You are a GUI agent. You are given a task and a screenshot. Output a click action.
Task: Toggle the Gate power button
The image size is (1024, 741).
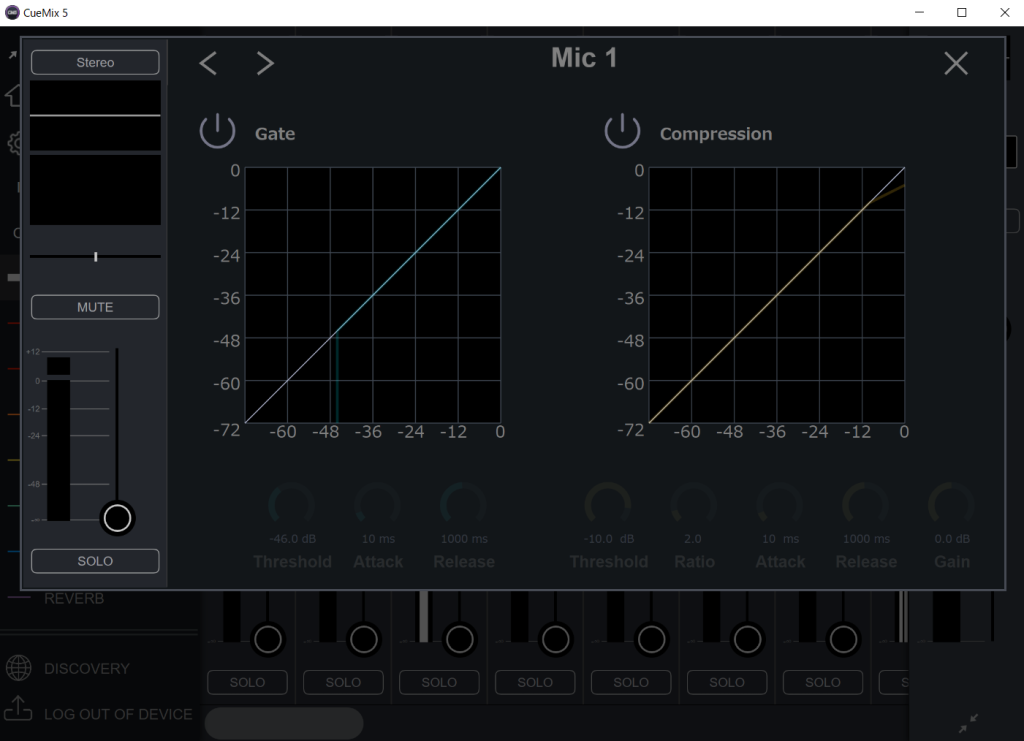click(217, 132)
